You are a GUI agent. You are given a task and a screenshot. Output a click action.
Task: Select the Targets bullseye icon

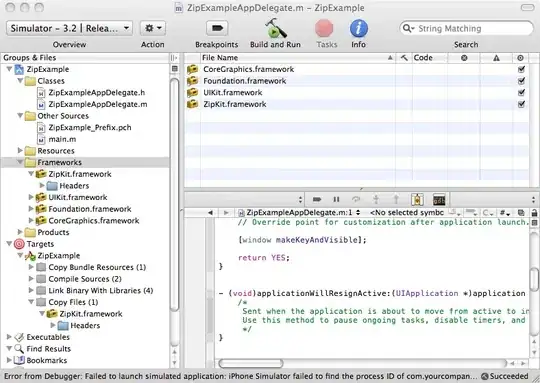point(19,244)
